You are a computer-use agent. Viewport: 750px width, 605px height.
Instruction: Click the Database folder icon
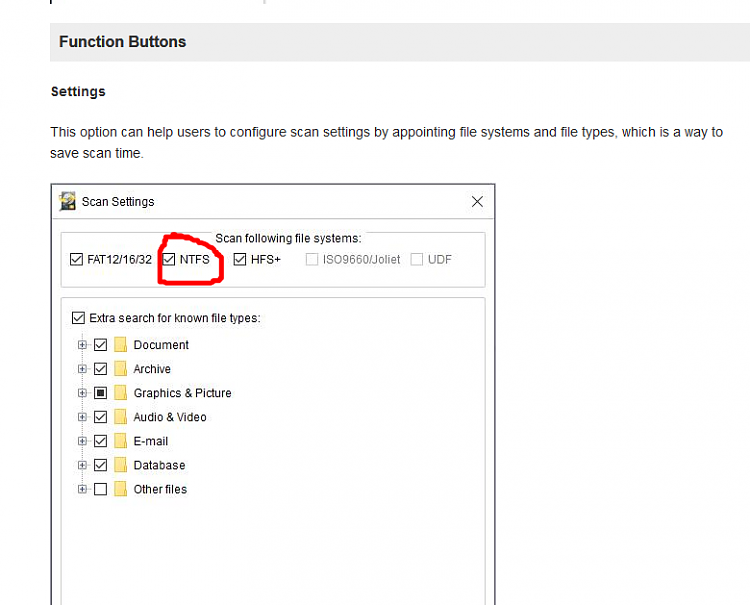tap(121, 464)
